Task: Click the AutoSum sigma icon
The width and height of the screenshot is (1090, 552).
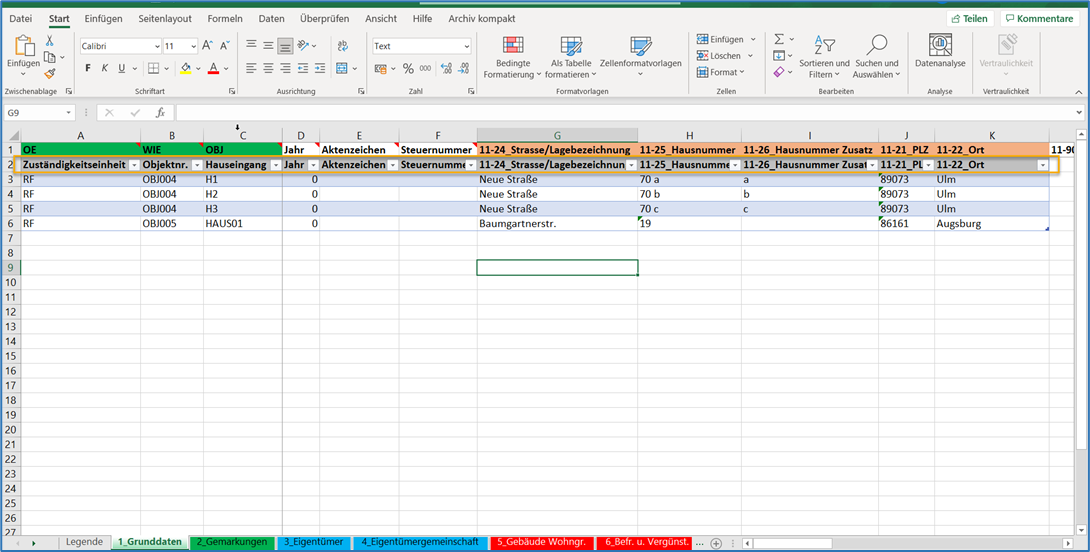Action: (x=778, y=39)
